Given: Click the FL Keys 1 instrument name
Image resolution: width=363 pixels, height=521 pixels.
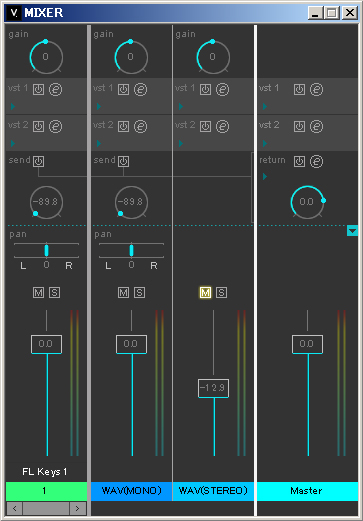Looking at the screenshot, I should click(45, 472).
